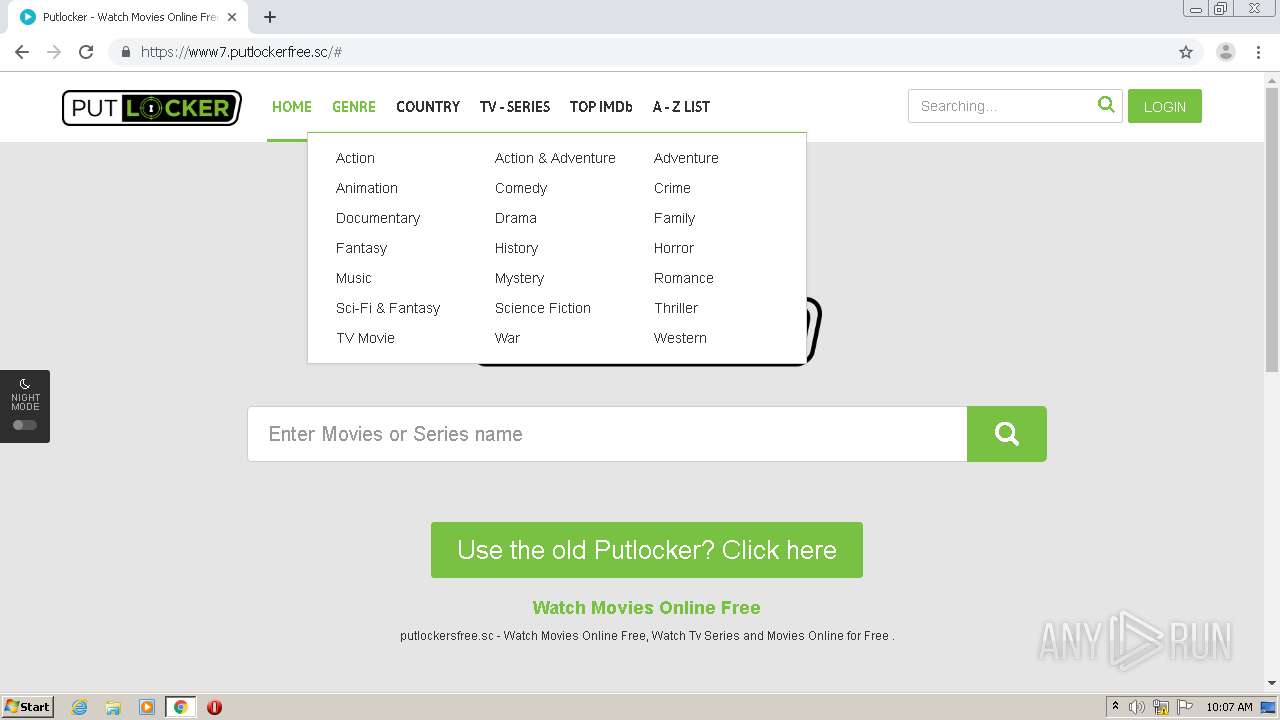The width and height of the screenshot is (1280, 720).
Task: Select the Adventure genre
Action: 686,158
